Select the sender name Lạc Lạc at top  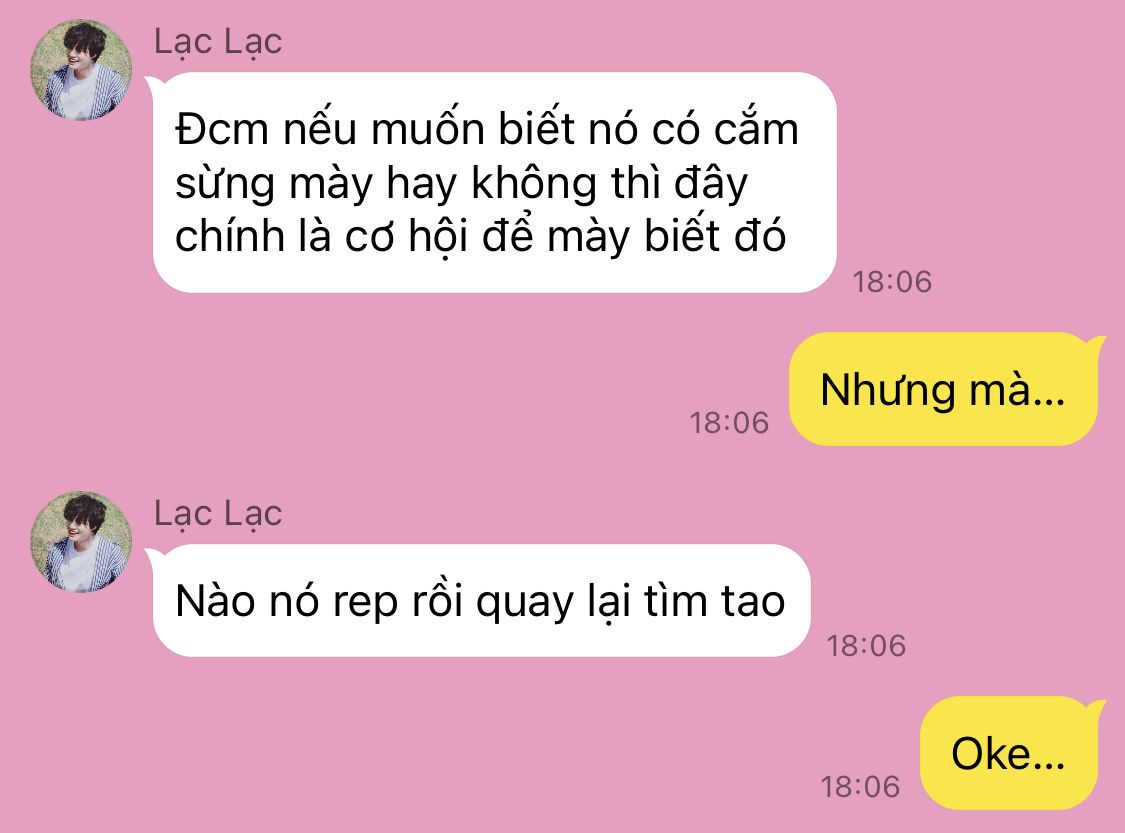coord(218,42)
